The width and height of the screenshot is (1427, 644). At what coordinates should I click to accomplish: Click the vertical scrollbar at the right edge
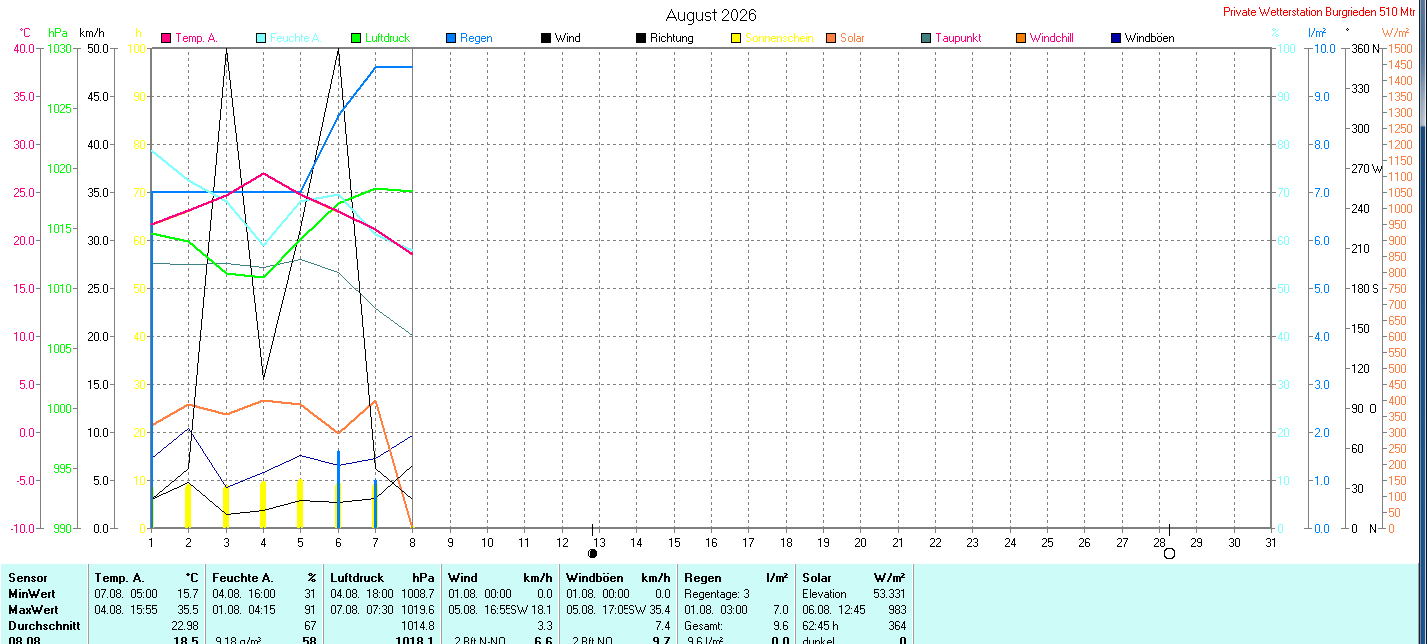(x=1423, y=322)
